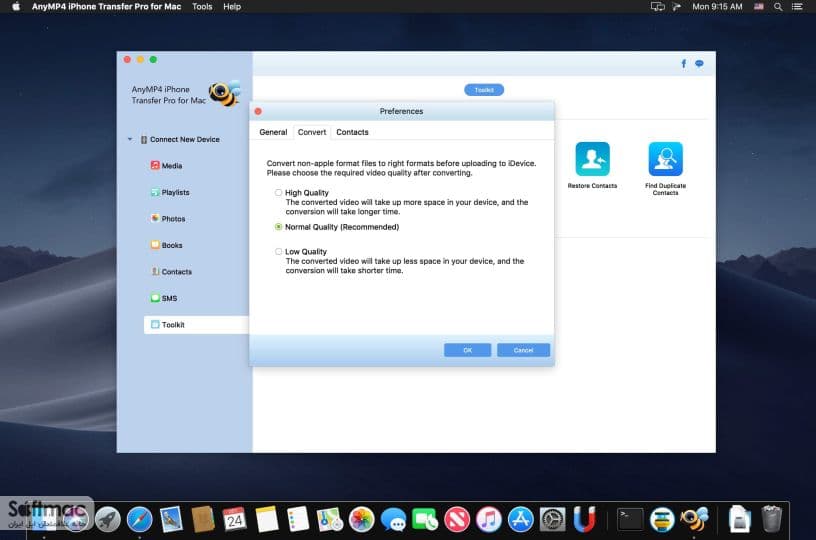Switch to the Contacts preferences tab
This screenshot has height=540, width=816.
pos(352,132)
